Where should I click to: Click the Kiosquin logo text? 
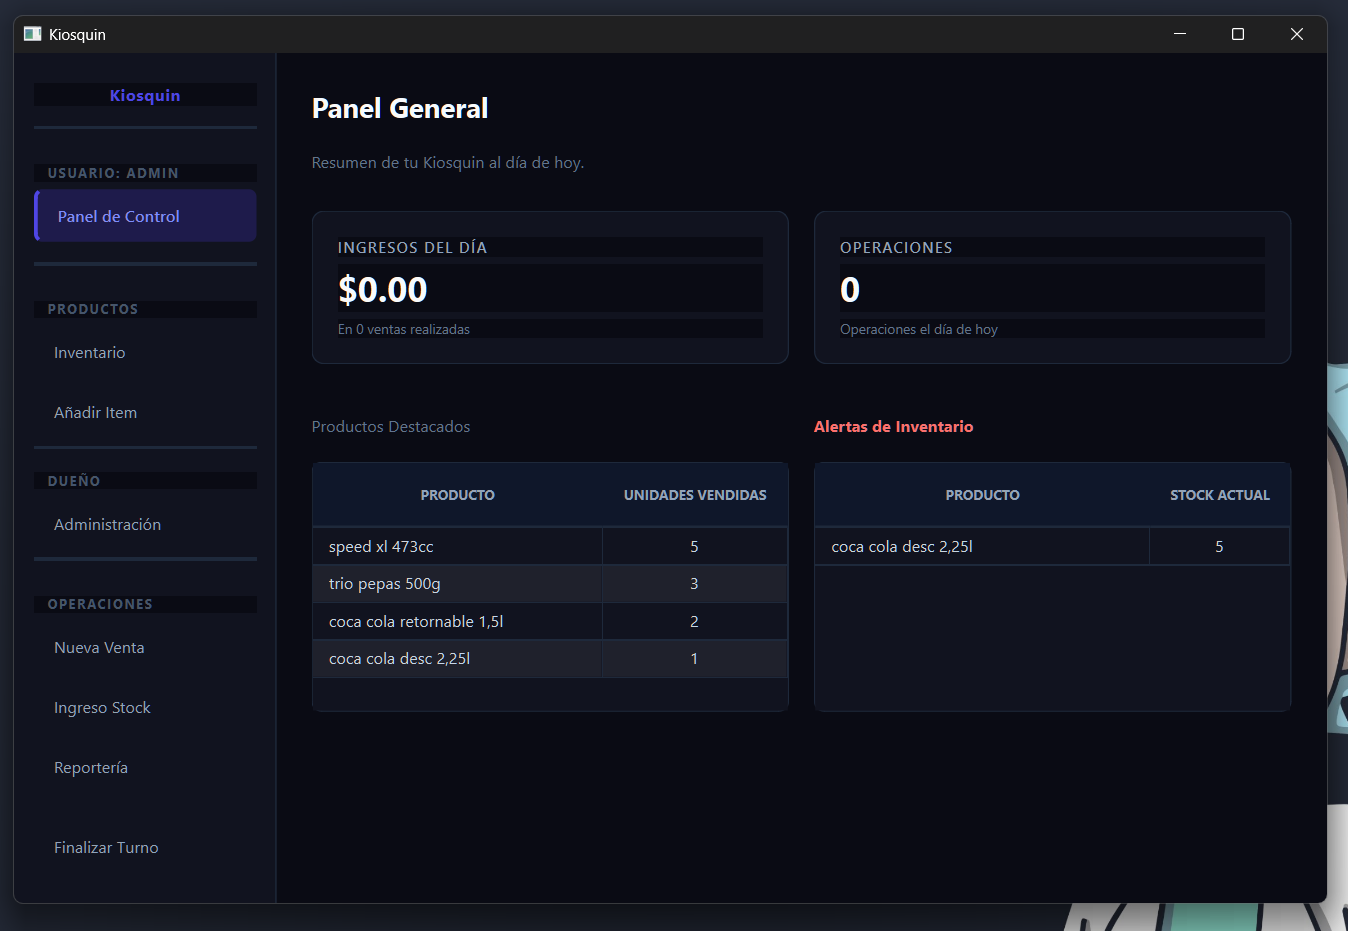[x=144, y=95]
